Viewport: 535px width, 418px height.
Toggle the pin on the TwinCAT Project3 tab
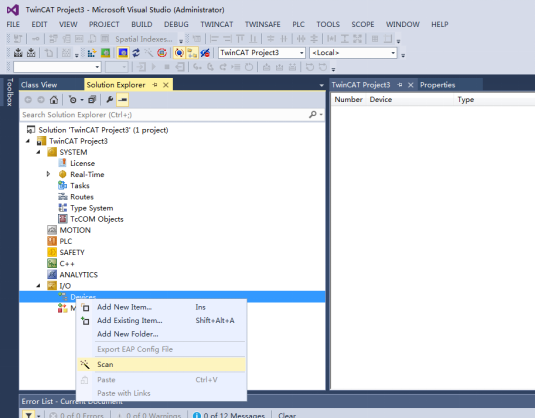coord(400,85)
